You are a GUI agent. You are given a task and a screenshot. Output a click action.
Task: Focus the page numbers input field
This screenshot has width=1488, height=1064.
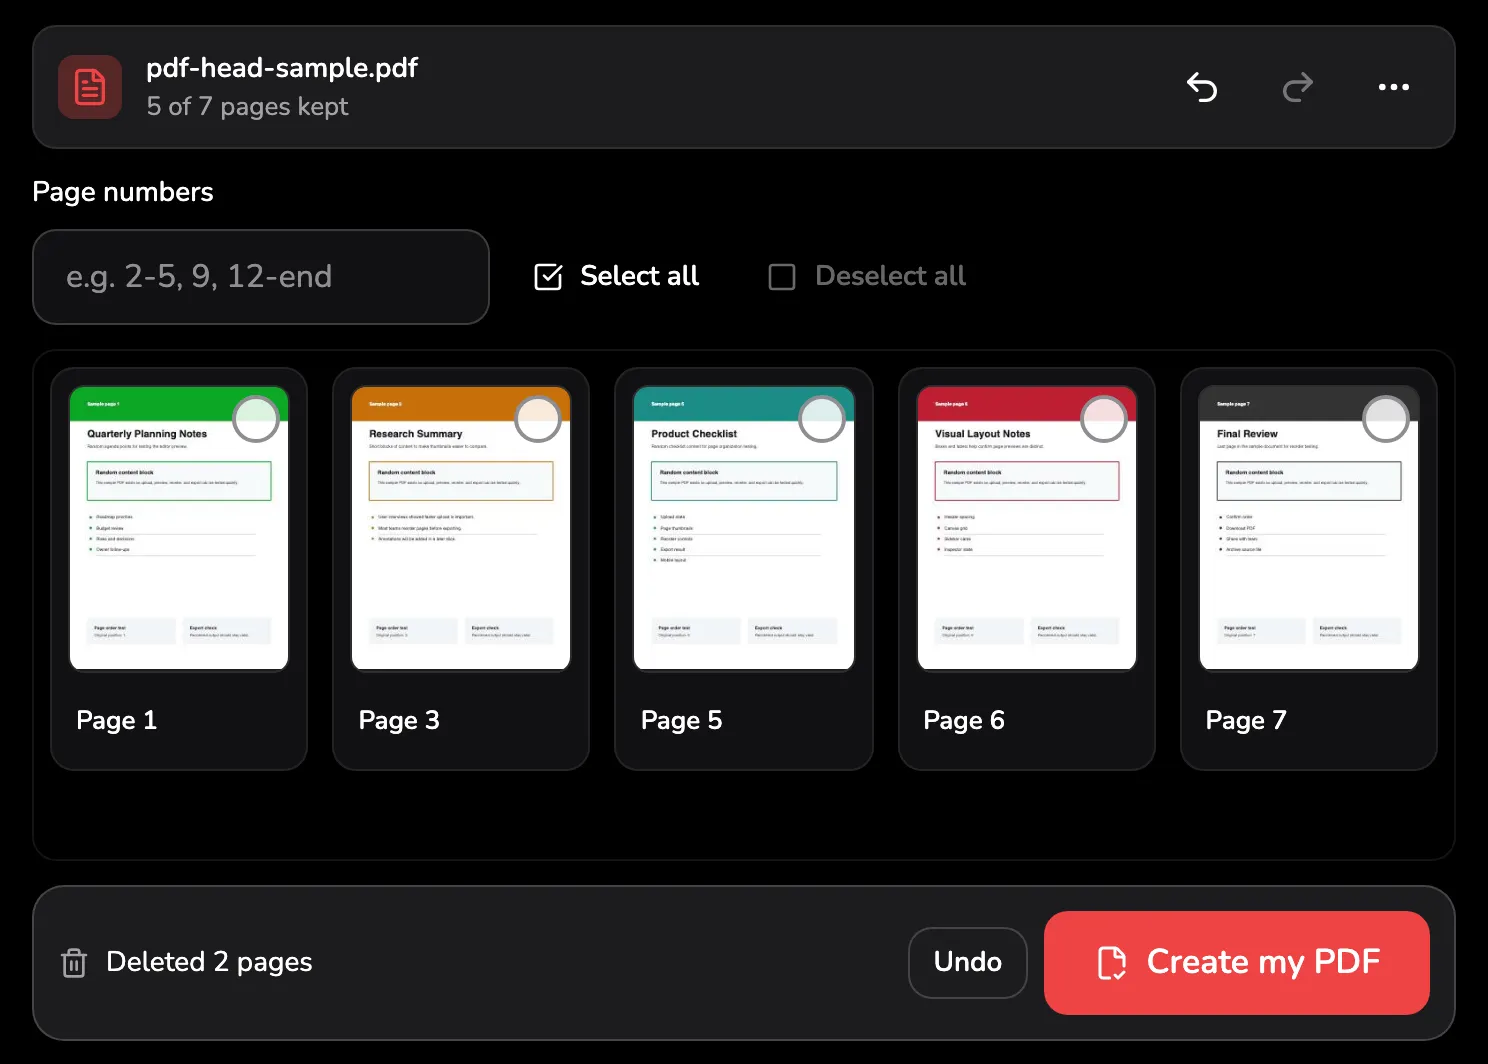(261, 277)
